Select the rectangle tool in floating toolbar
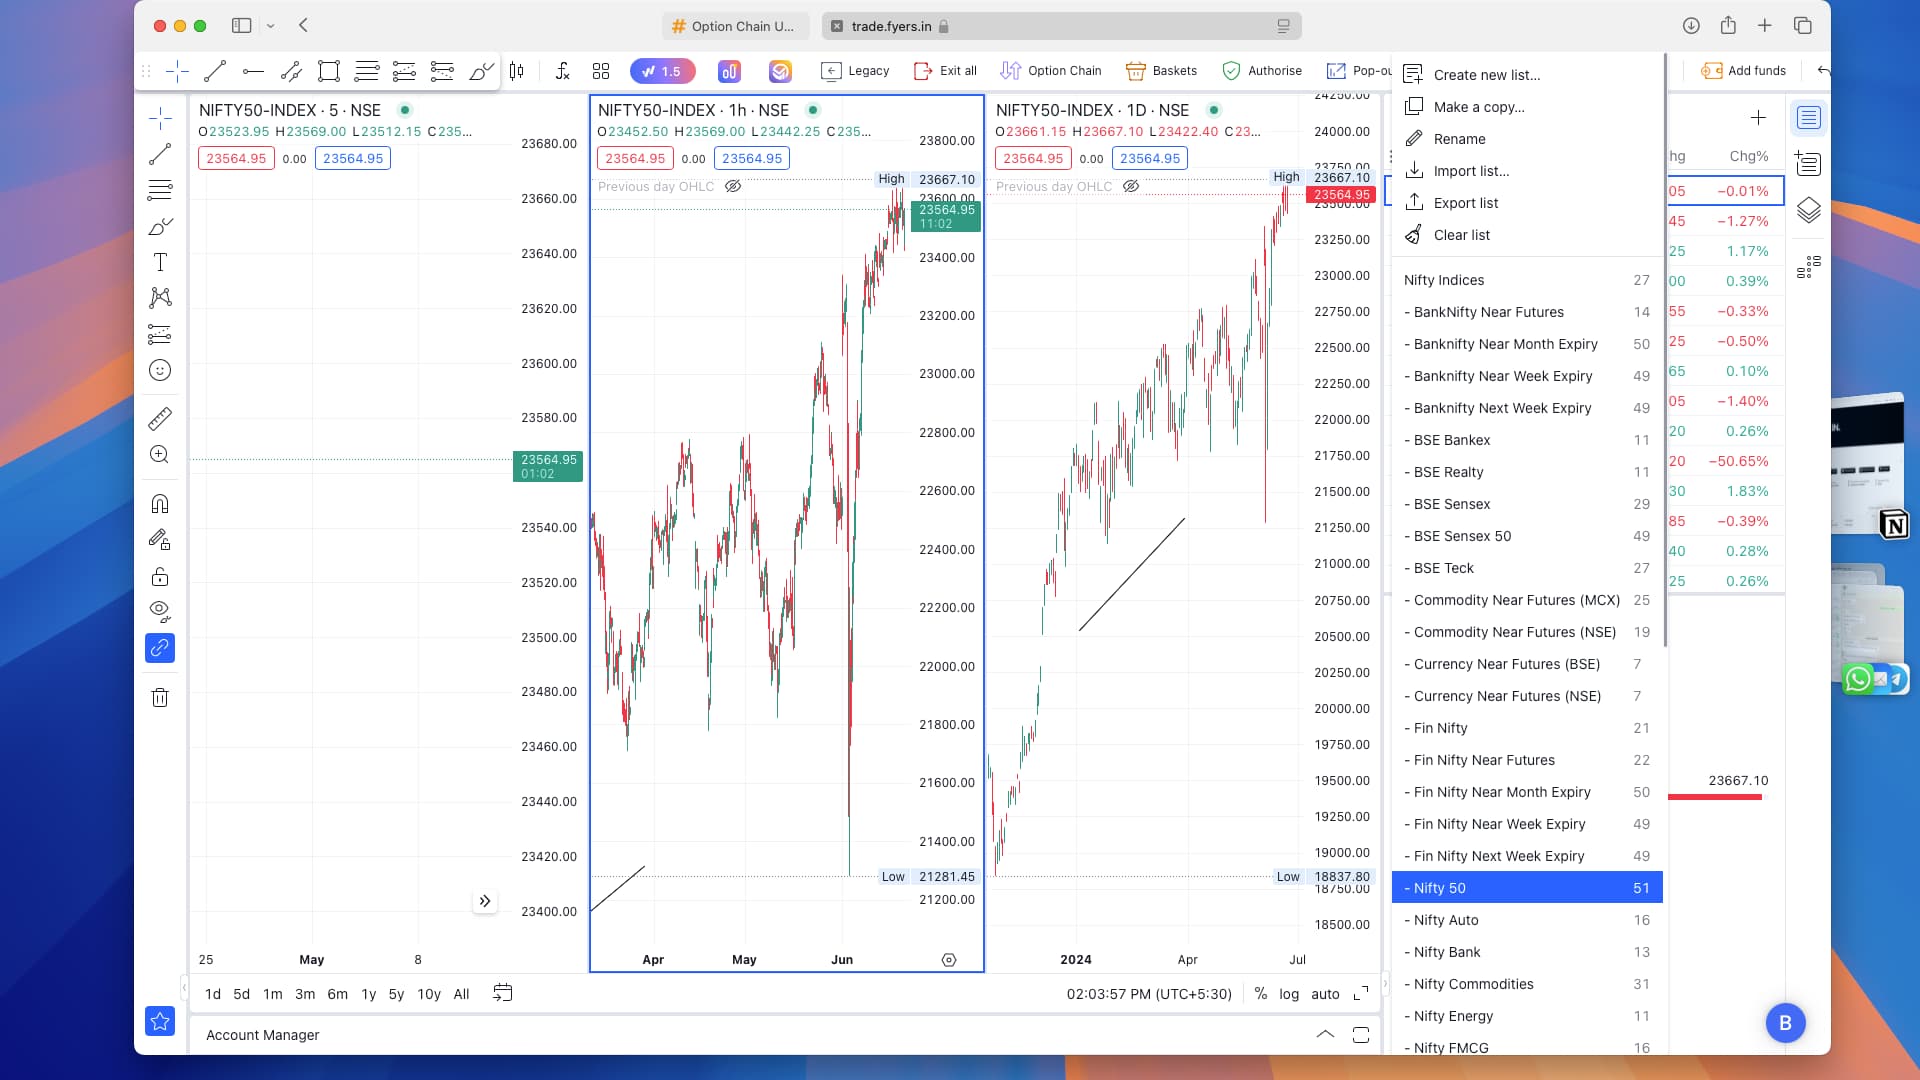 pyautogui.click(x=329, y=71)
